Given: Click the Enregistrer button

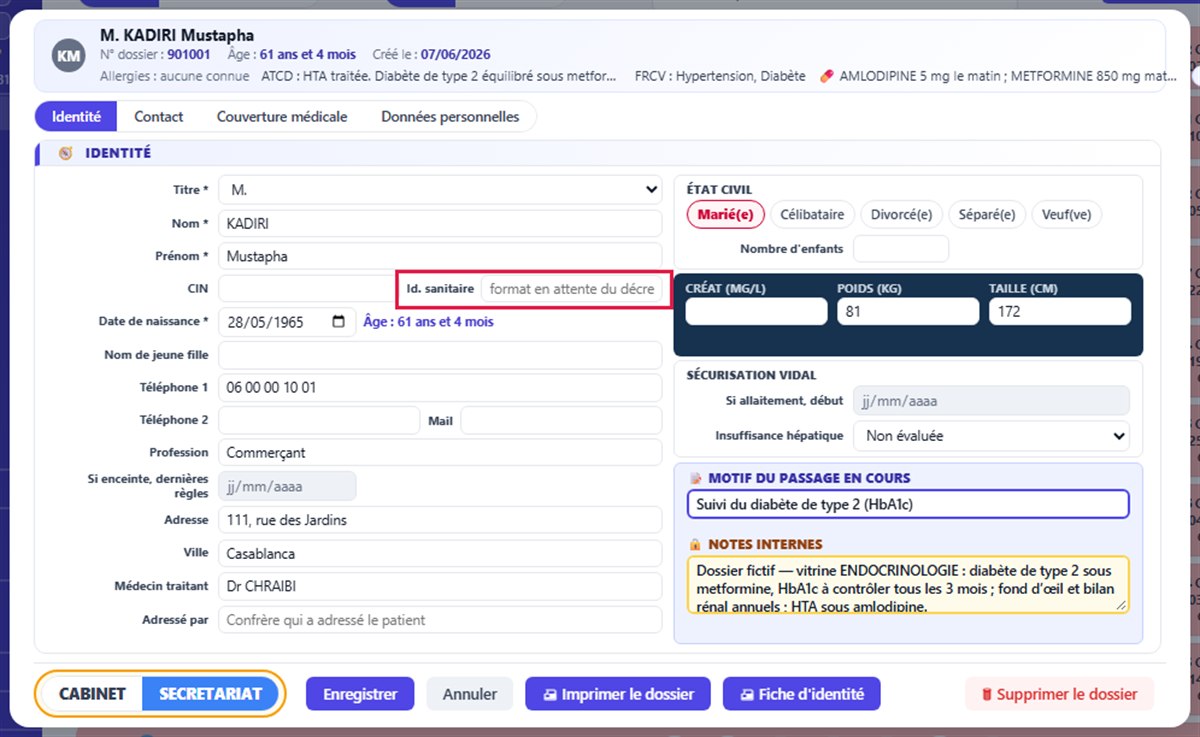Looking at the screenshot, I should click(360, 694).
